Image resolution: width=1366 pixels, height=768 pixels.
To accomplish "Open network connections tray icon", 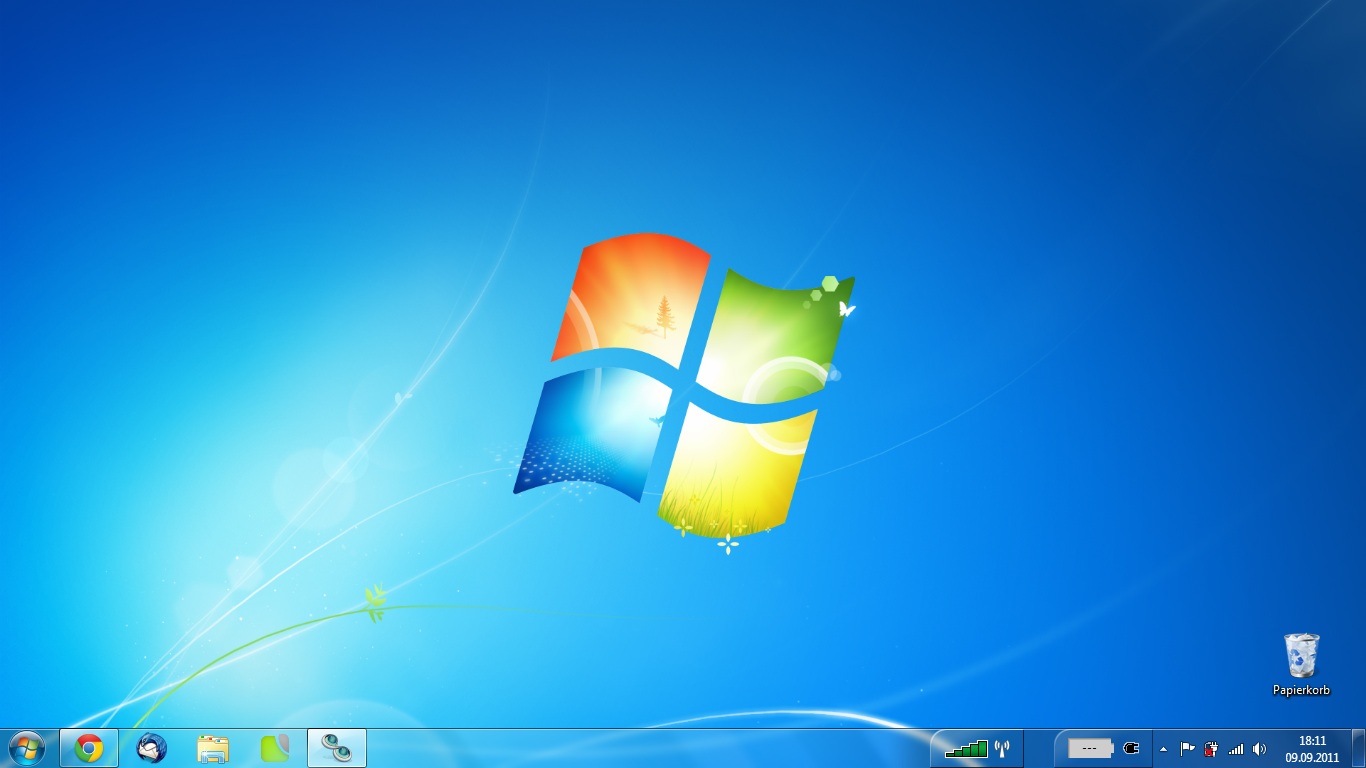I will click(x=1236, y=748).
